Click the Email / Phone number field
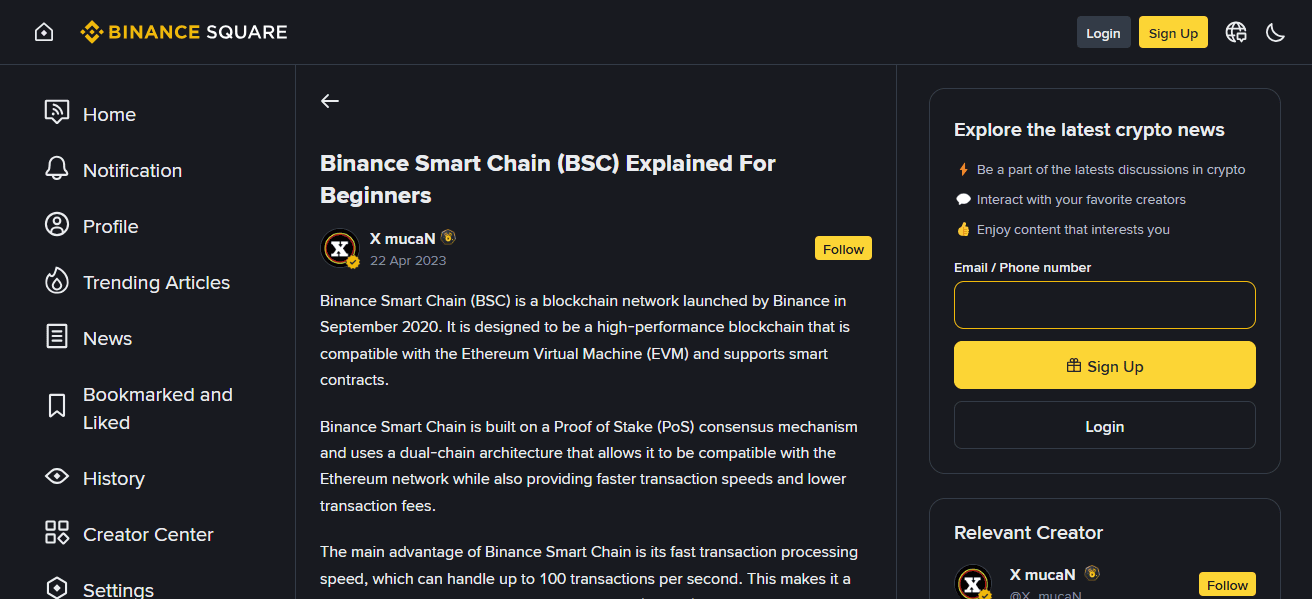The image size is (1312, 599). coord(1104,305)
